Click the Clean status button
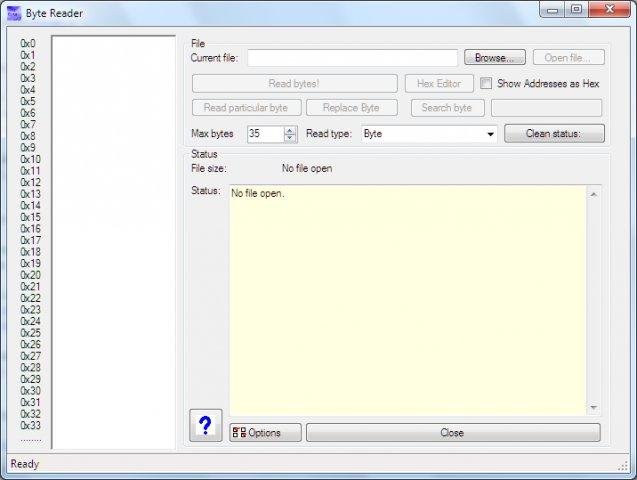The height and width of the screenshot is (480, 637). (x=554, y=134)
